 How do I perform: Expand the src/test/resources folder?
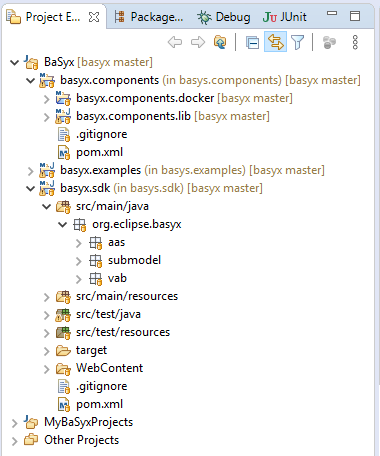(x=46, y=333)
